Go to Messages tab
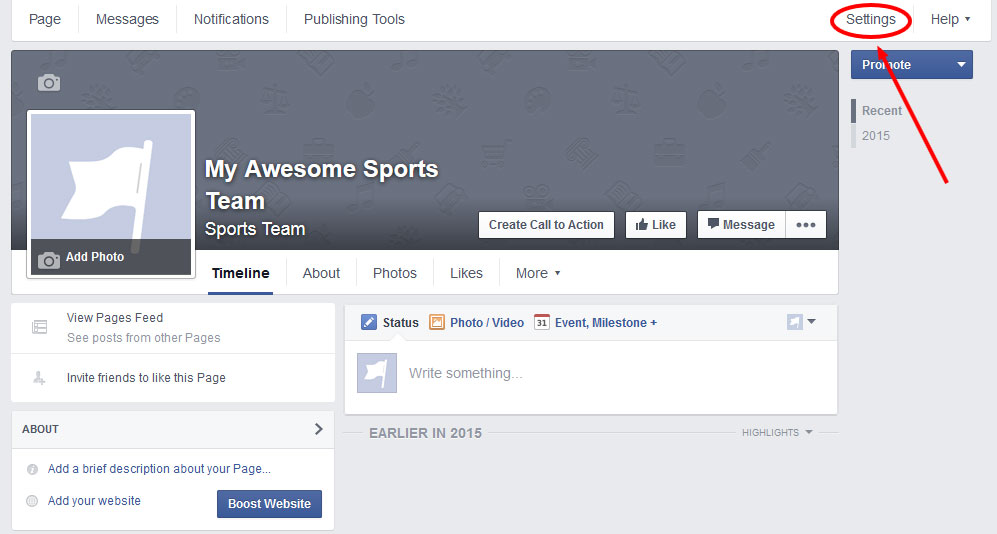The width and height of the screenshot is (997, 534). coord(127,19)
